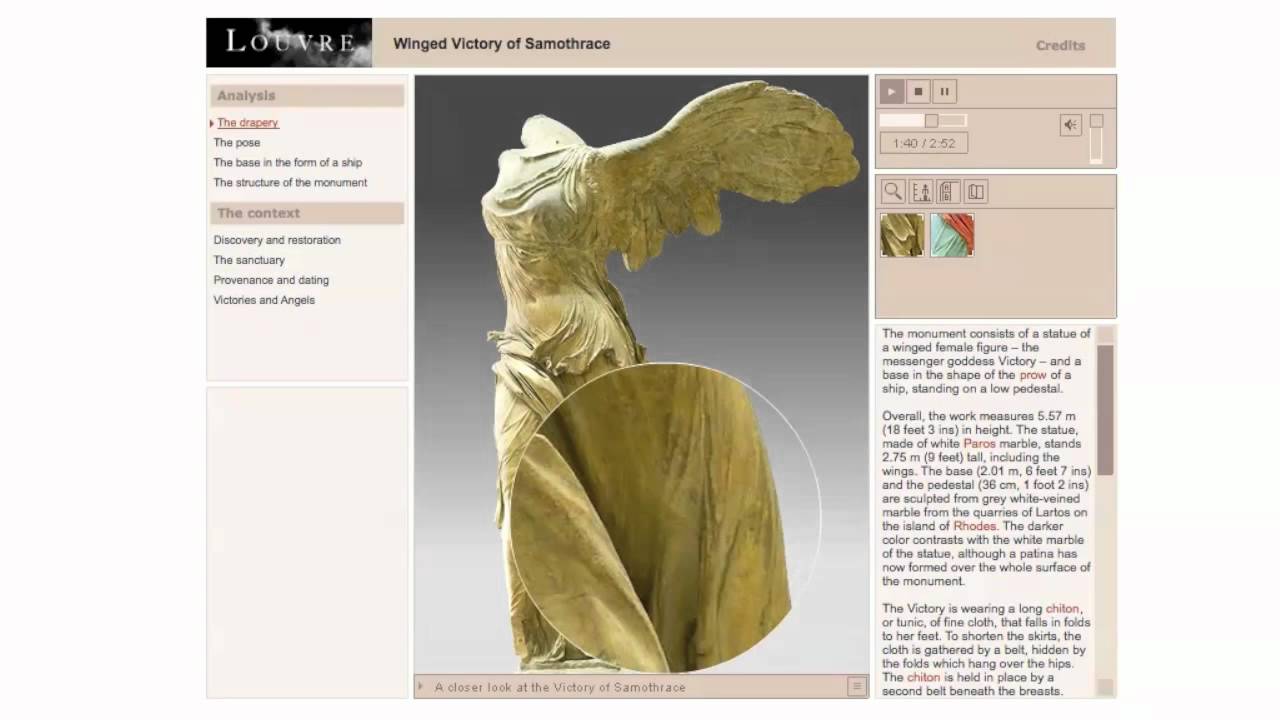
Task: Click the scroll-up arrow of text panel
Action: pos(1105,334)
